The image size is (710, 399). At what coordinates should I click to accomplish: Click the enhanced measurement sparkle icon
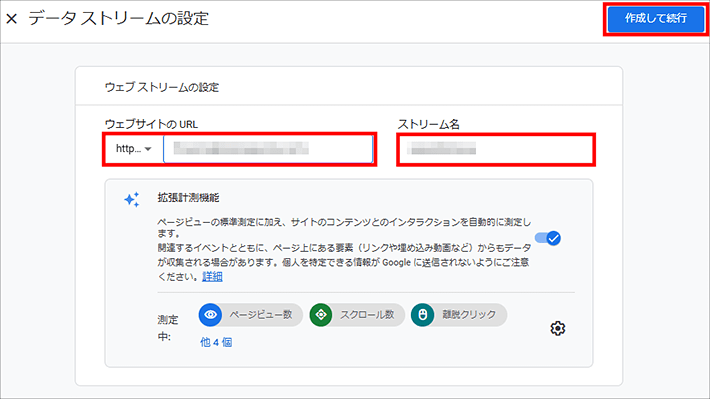pos(132,199)
